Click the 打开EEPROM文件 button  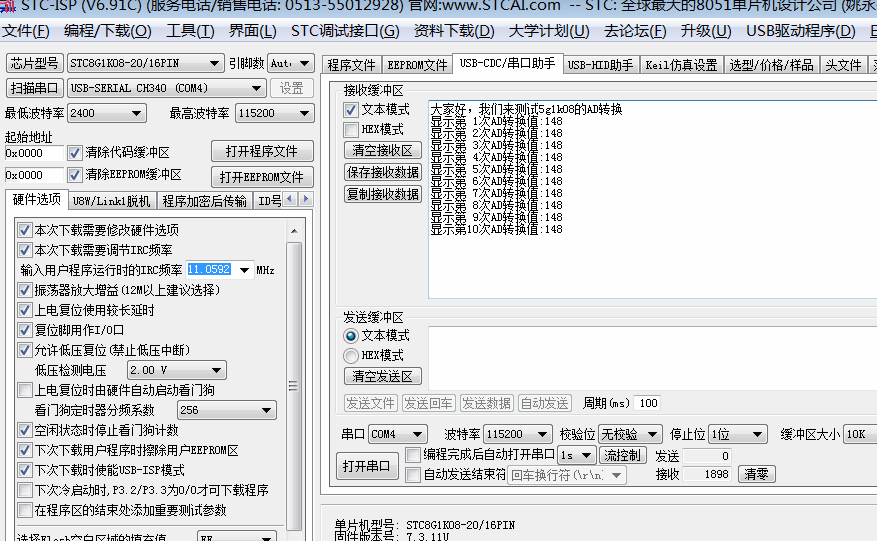262,177
